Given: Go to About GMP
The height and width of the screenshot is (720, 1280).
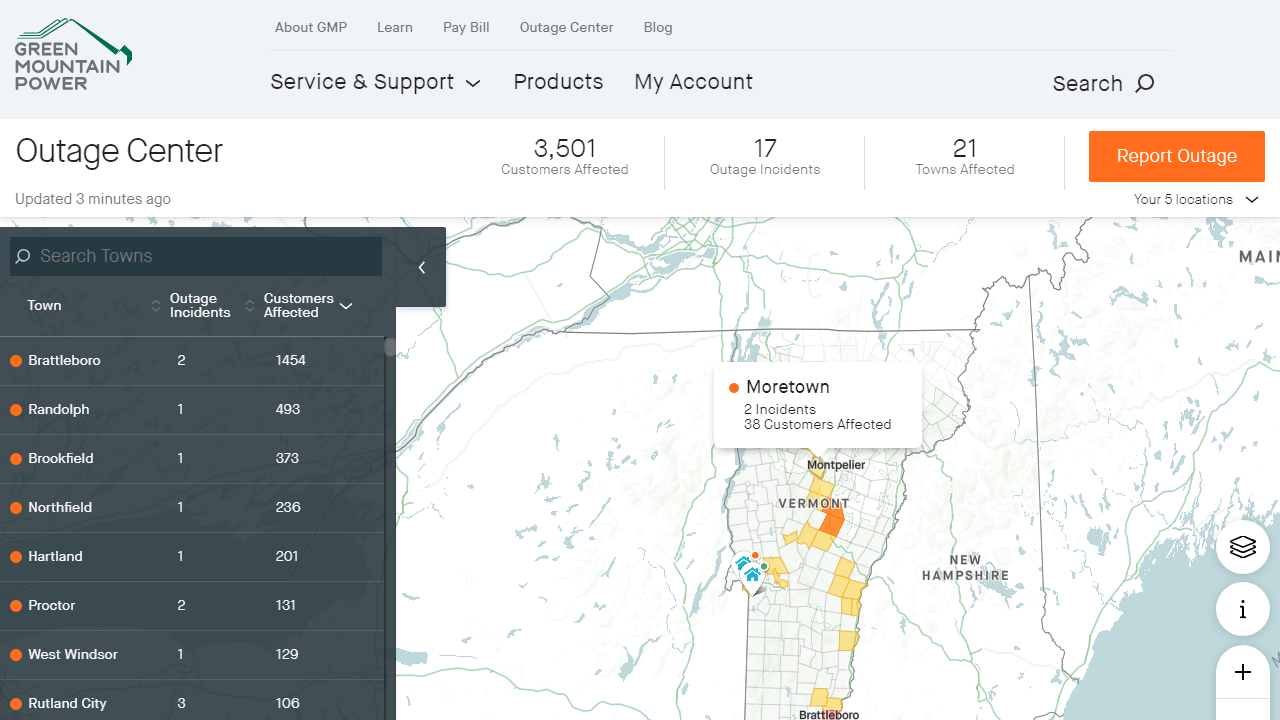Looking at the screenshot, I should pyautogui.click(x=311, y=27).
